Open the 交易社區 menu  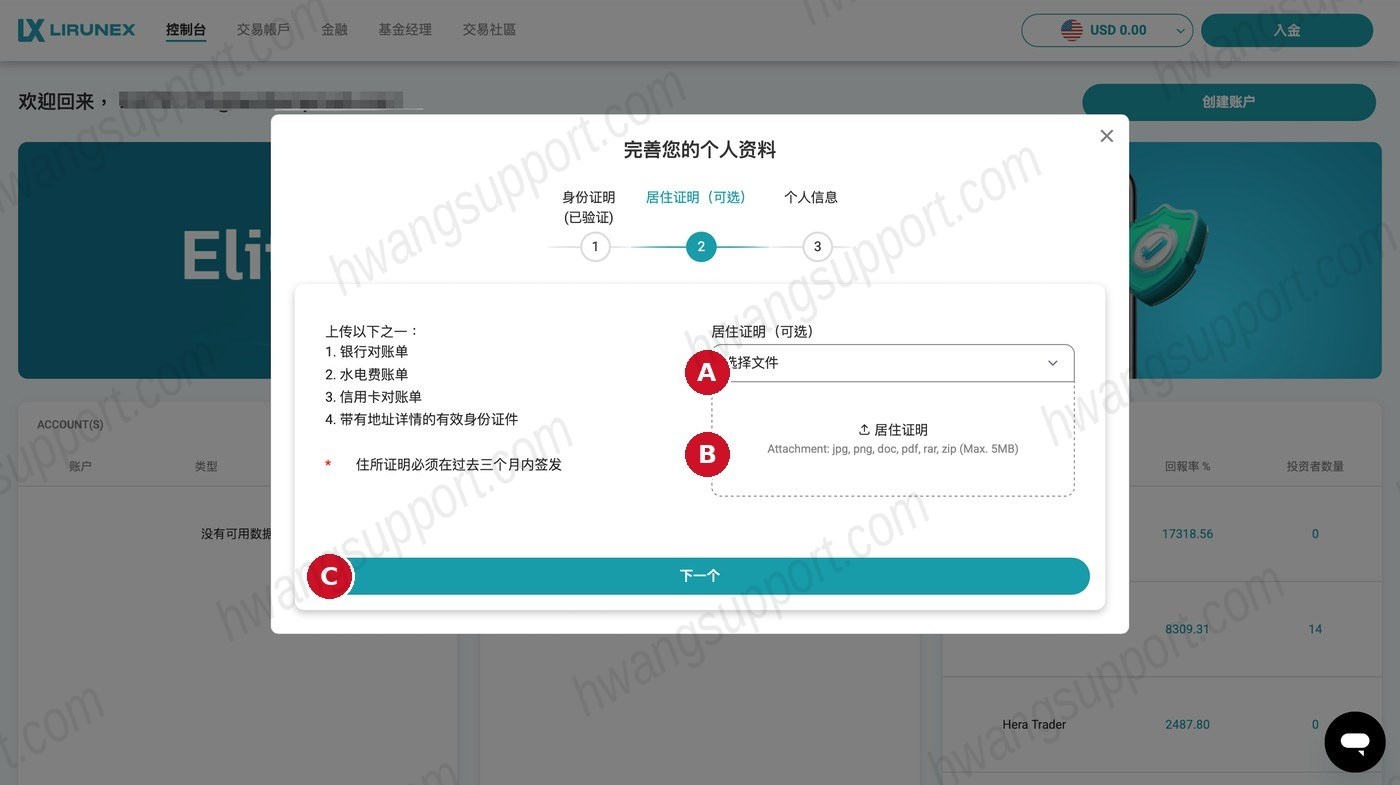point(489,30)
